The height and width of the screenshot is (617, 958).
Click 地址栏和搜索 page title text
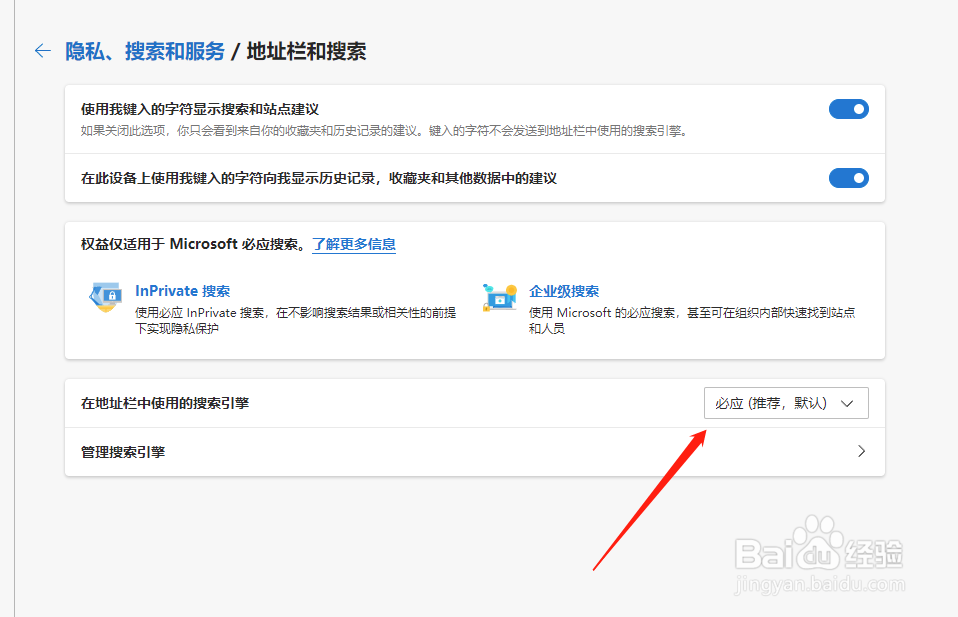click(x=306, y=51)
